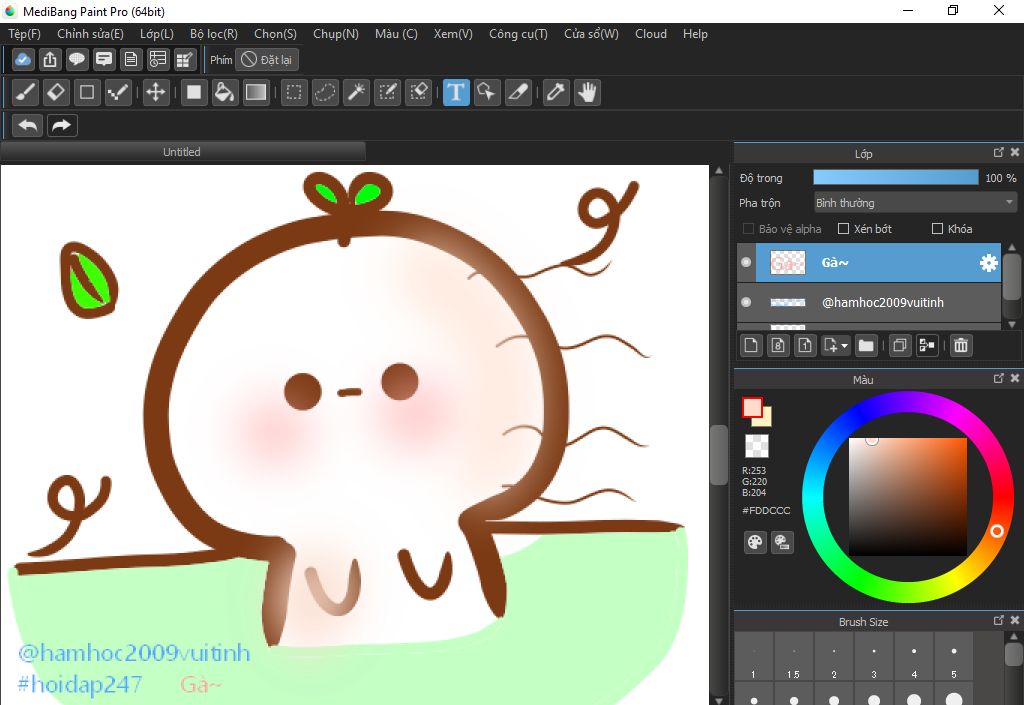Undock the Lớp panel
1024x705 pixels.
pos(998,152)
